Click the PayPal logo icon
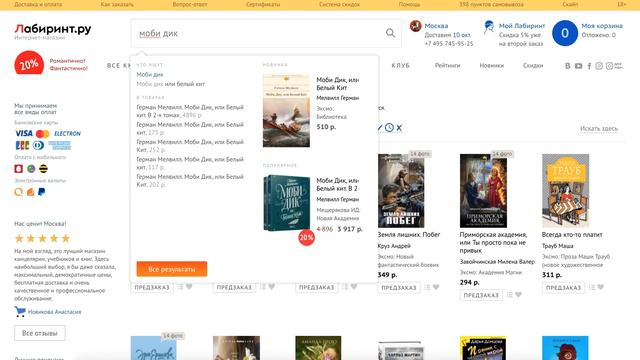 tap(42, 192)
